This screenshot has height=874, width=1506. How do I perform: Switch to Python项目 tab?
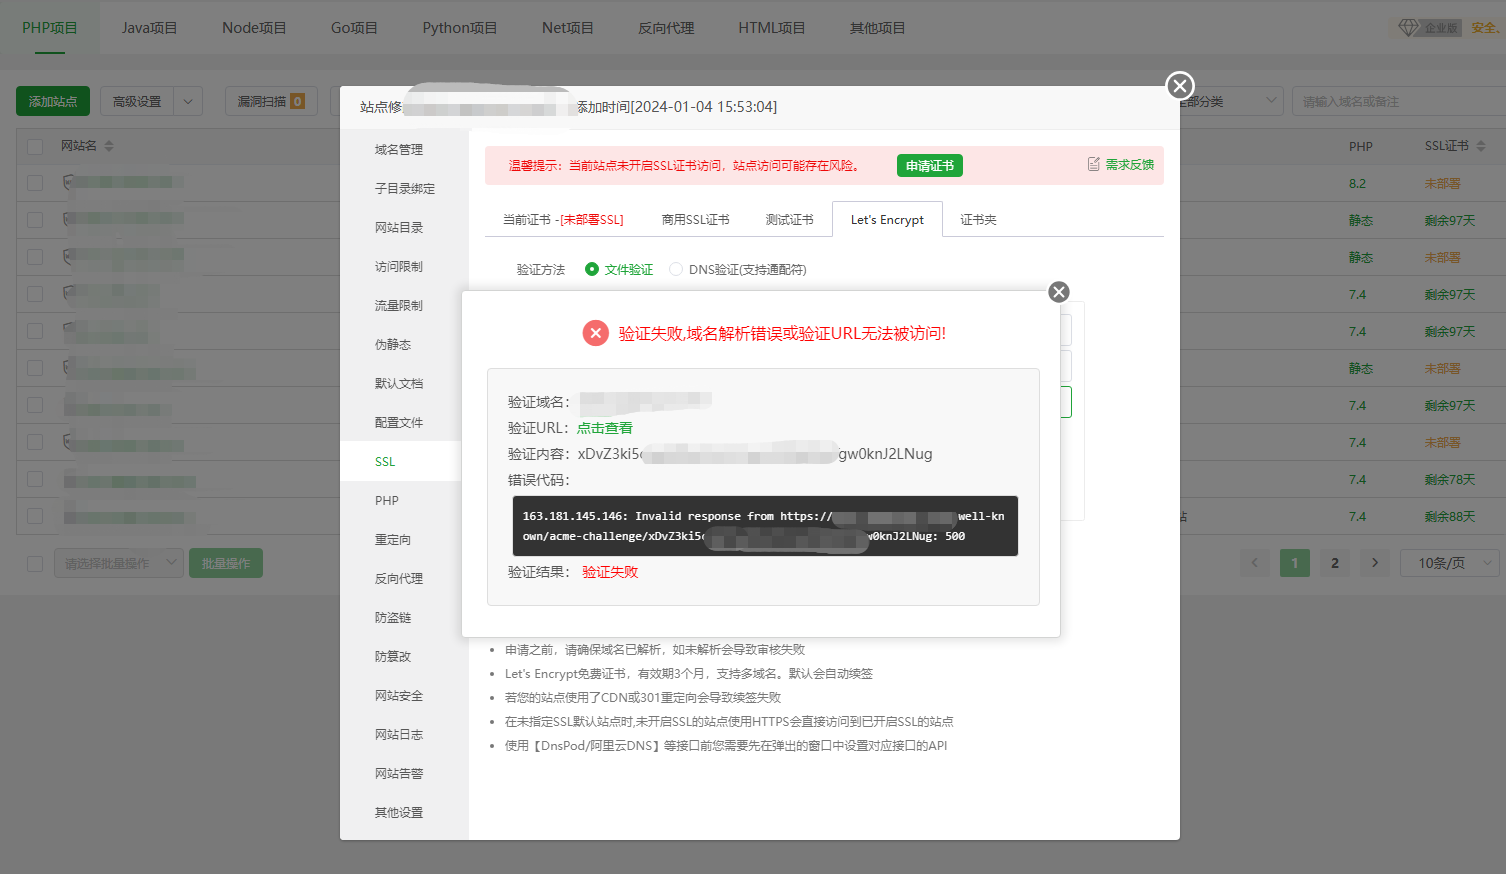(460, 28)
